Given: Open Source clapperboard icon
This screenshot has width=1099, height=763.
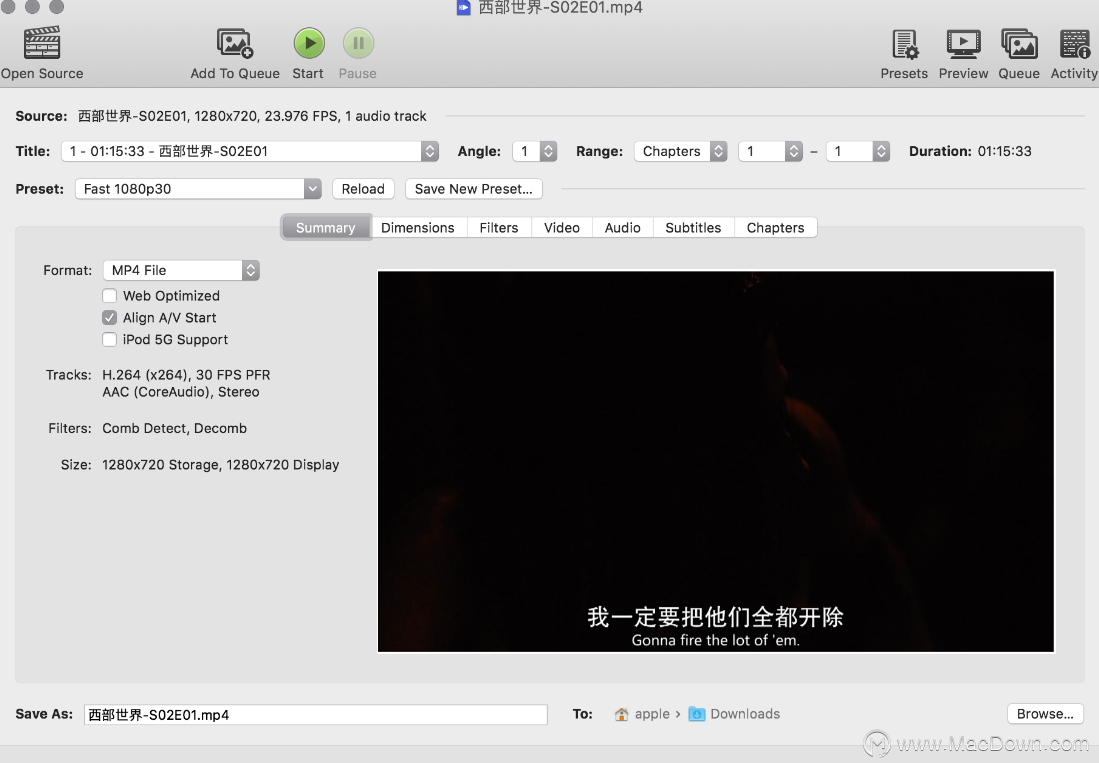Looking at the screenshot, I should click(42, 43).
